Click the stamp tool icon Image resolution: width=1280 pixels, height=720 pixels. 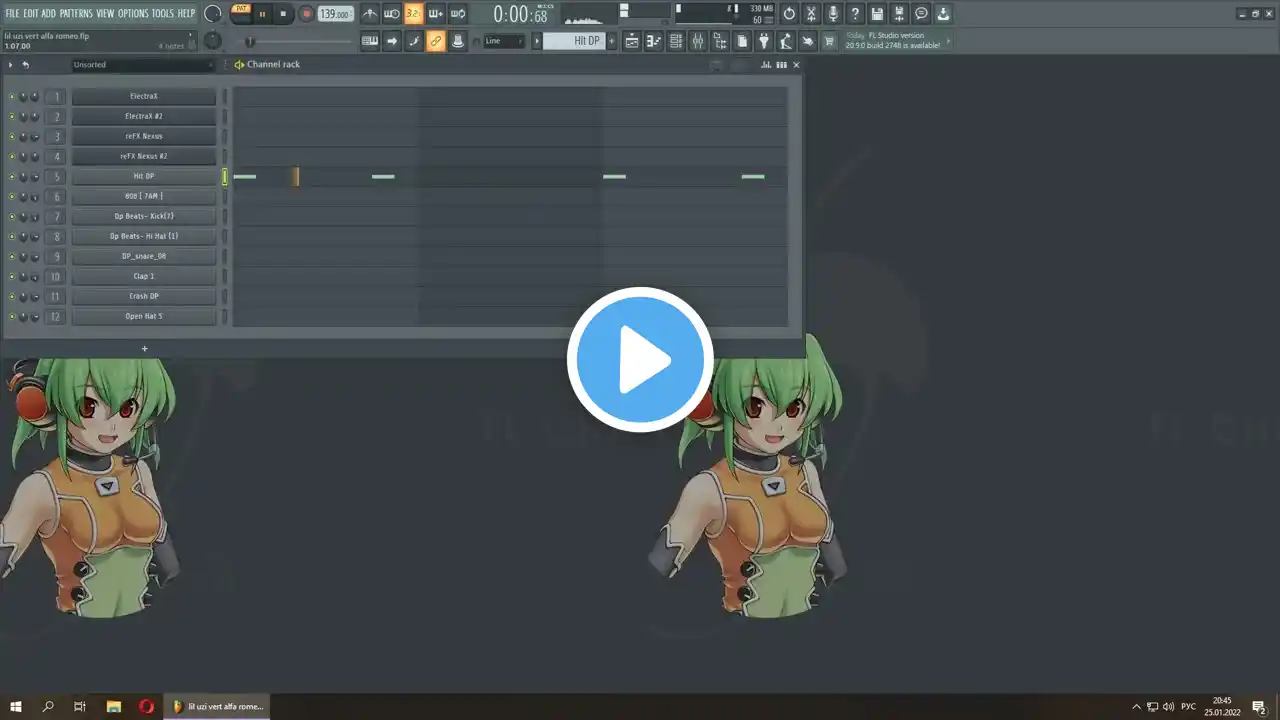point(457,41)
